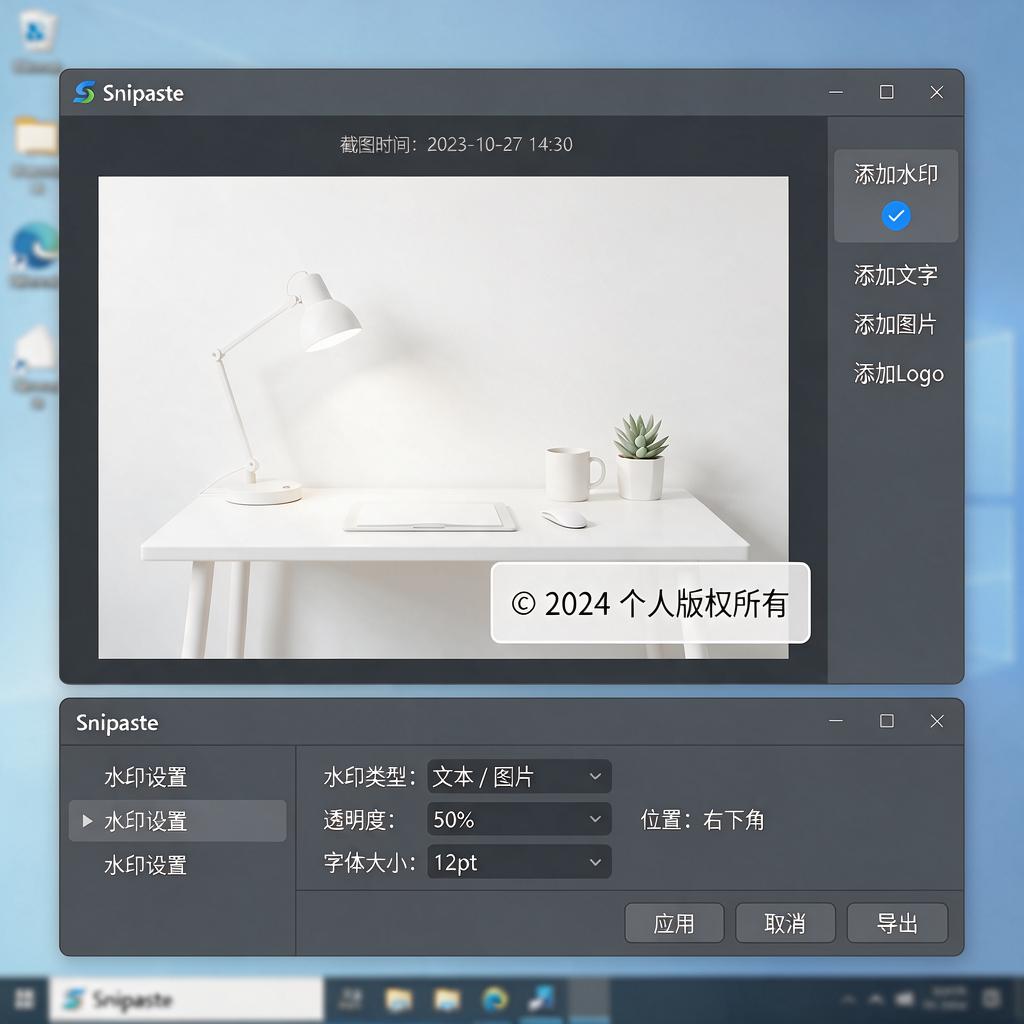Screen dimensions: 1024x1024
Task: Open the Windows Start menu
Action: point(25,999)
